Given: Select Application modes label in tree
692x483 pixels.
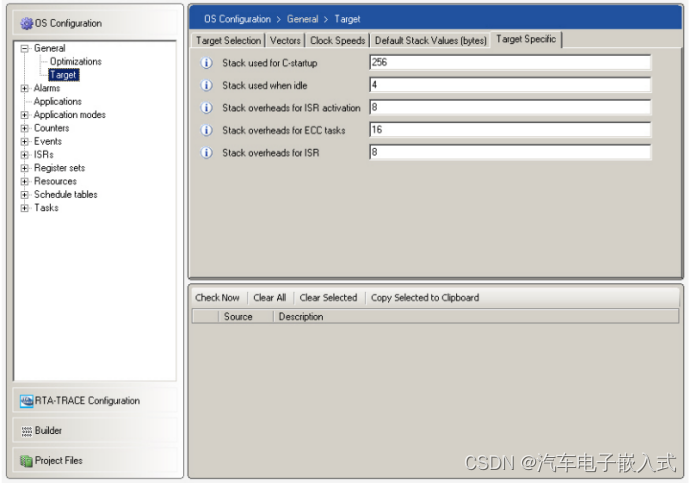Looking at the screenshot, I should point(70,115).
